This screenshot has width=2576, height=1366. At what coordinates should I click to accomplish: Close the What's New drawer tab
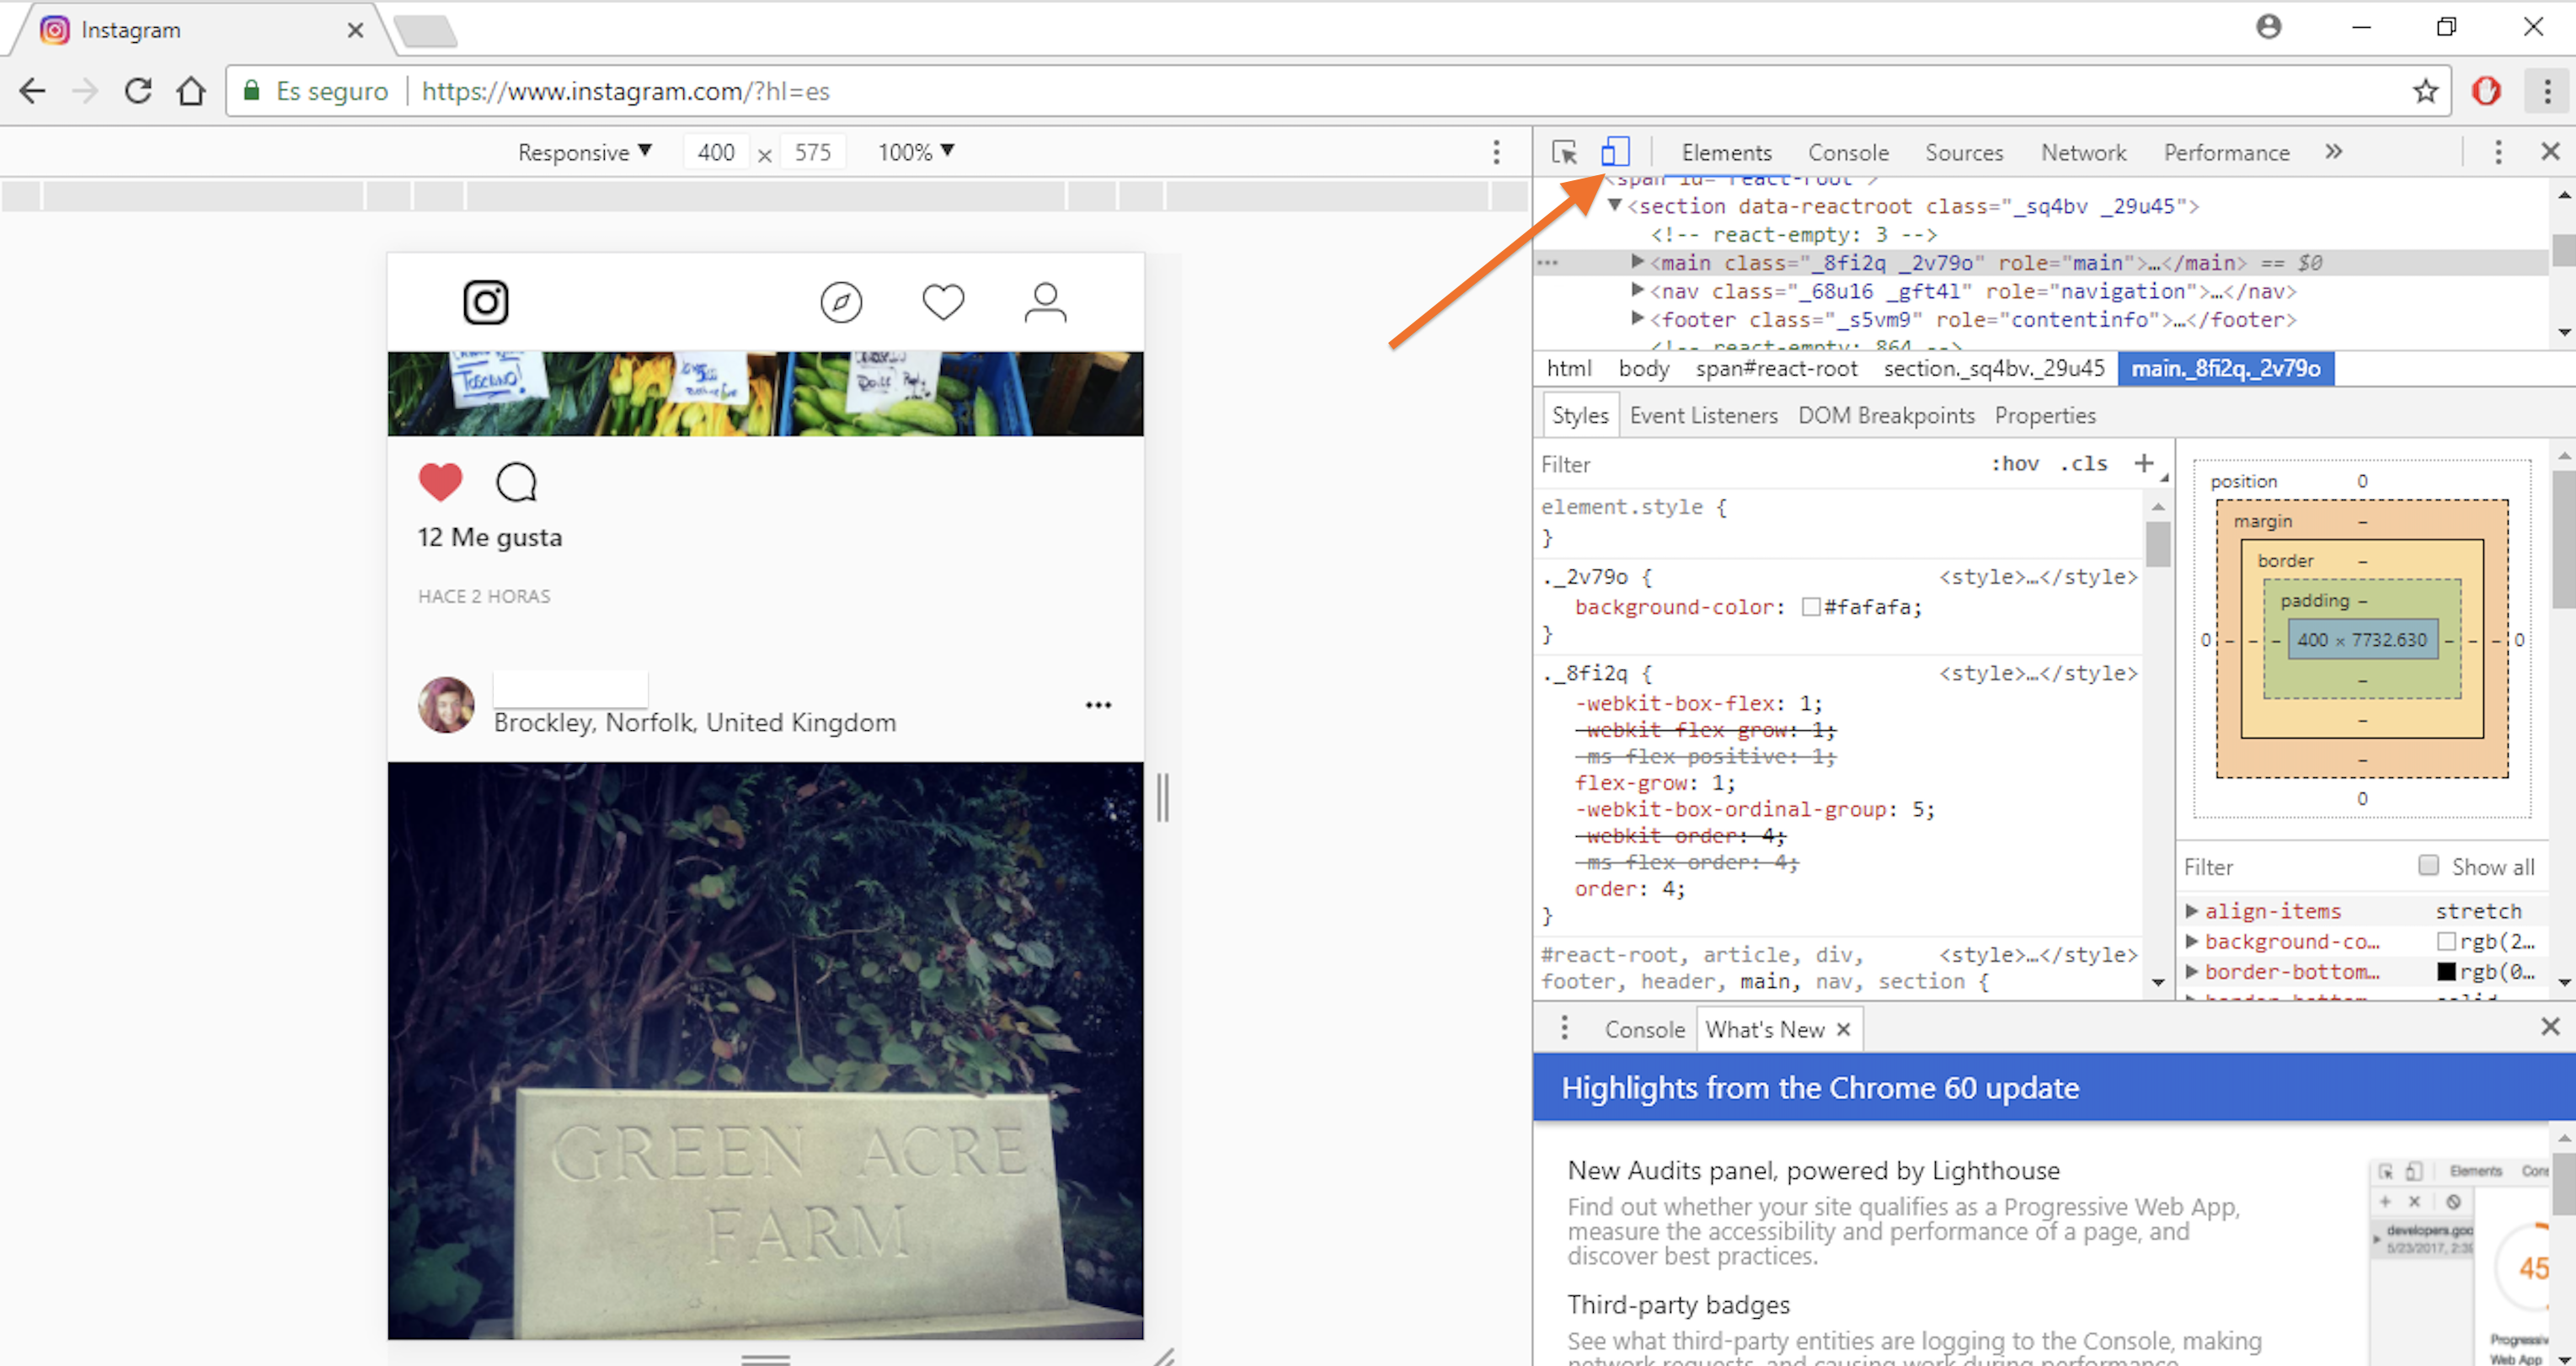click(x=1843, y=1029)
